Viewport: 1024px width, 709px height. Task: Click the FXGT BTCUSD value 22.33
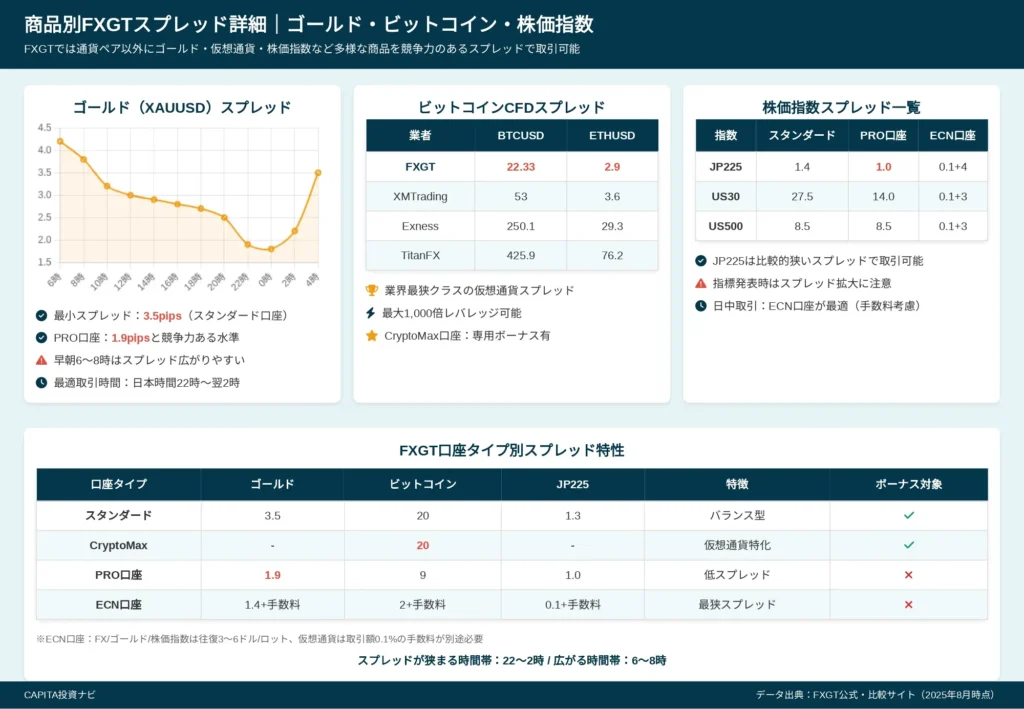[521, 167]
